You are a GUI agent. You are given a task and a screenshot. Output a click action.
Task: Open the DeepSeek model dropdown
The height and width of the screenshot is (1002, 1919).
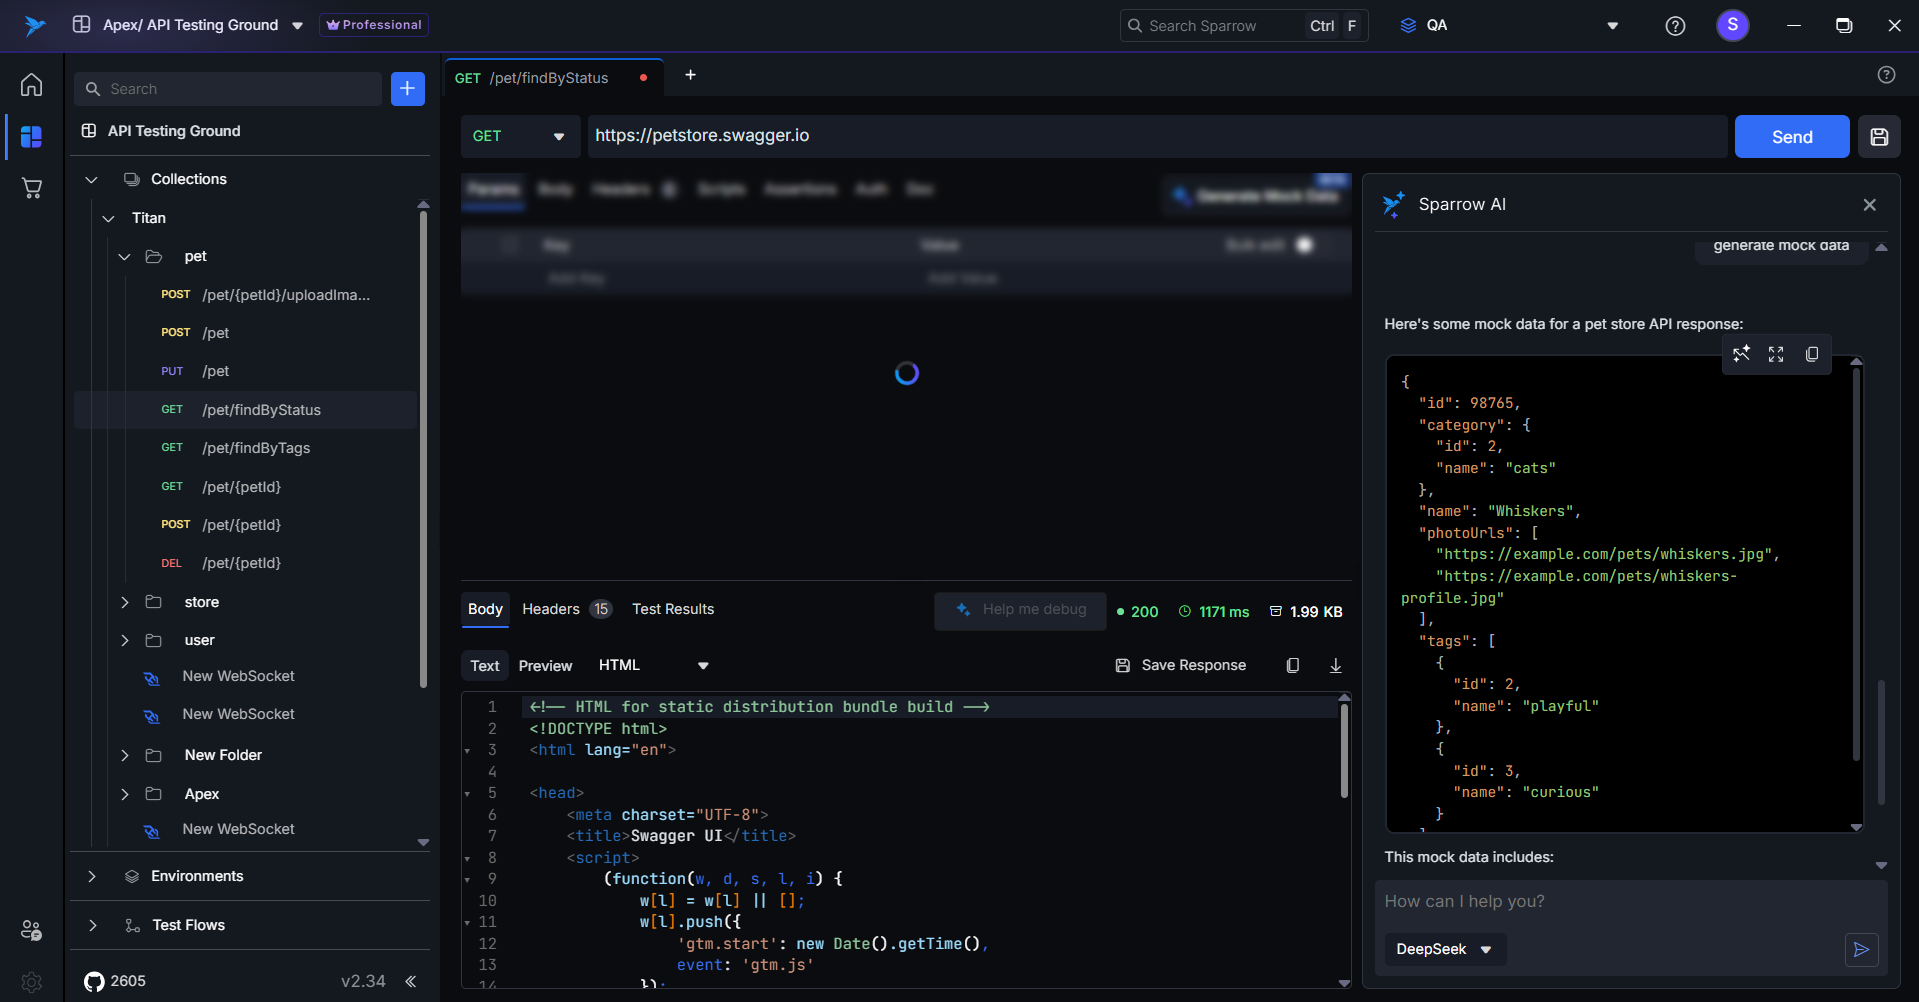(1444, 949)
